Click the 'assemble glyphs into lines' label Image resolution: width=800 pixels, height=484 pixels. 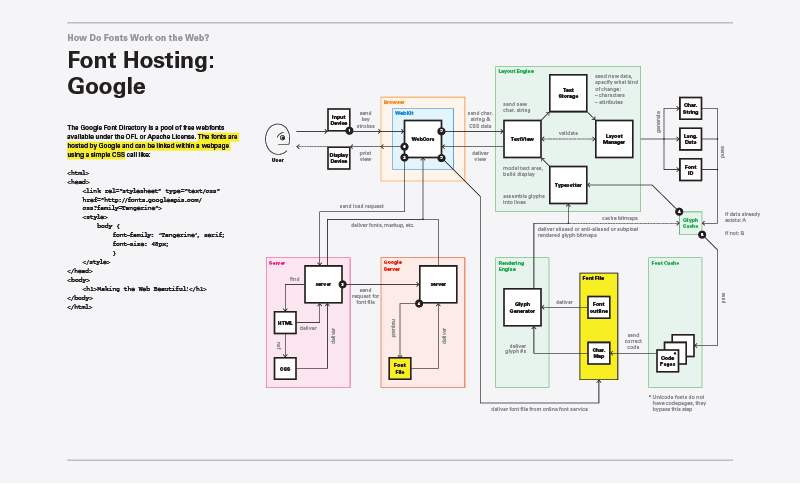(x=523, y=199)
